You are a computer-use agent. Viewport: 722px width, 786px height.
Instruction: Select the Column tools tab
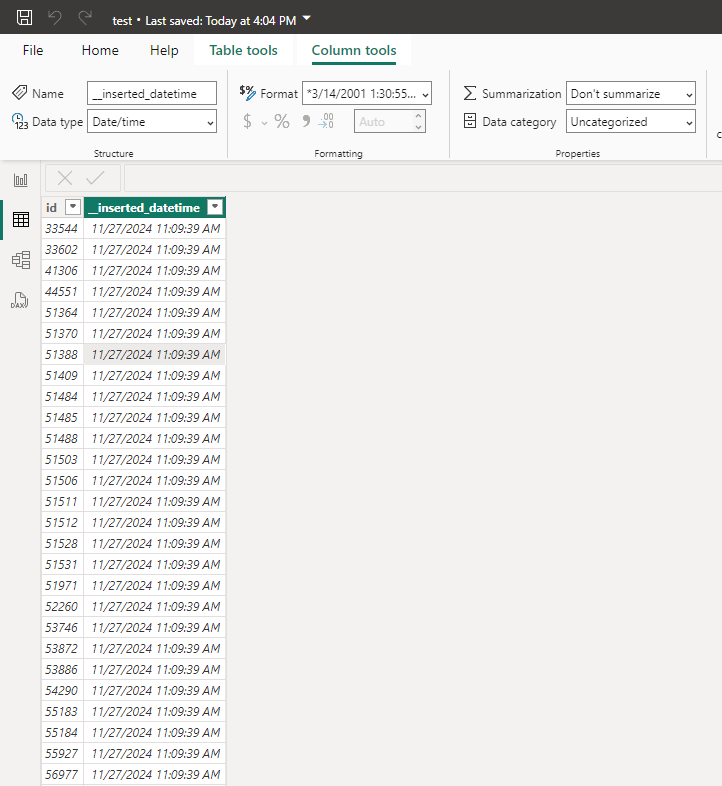(354, 50)
